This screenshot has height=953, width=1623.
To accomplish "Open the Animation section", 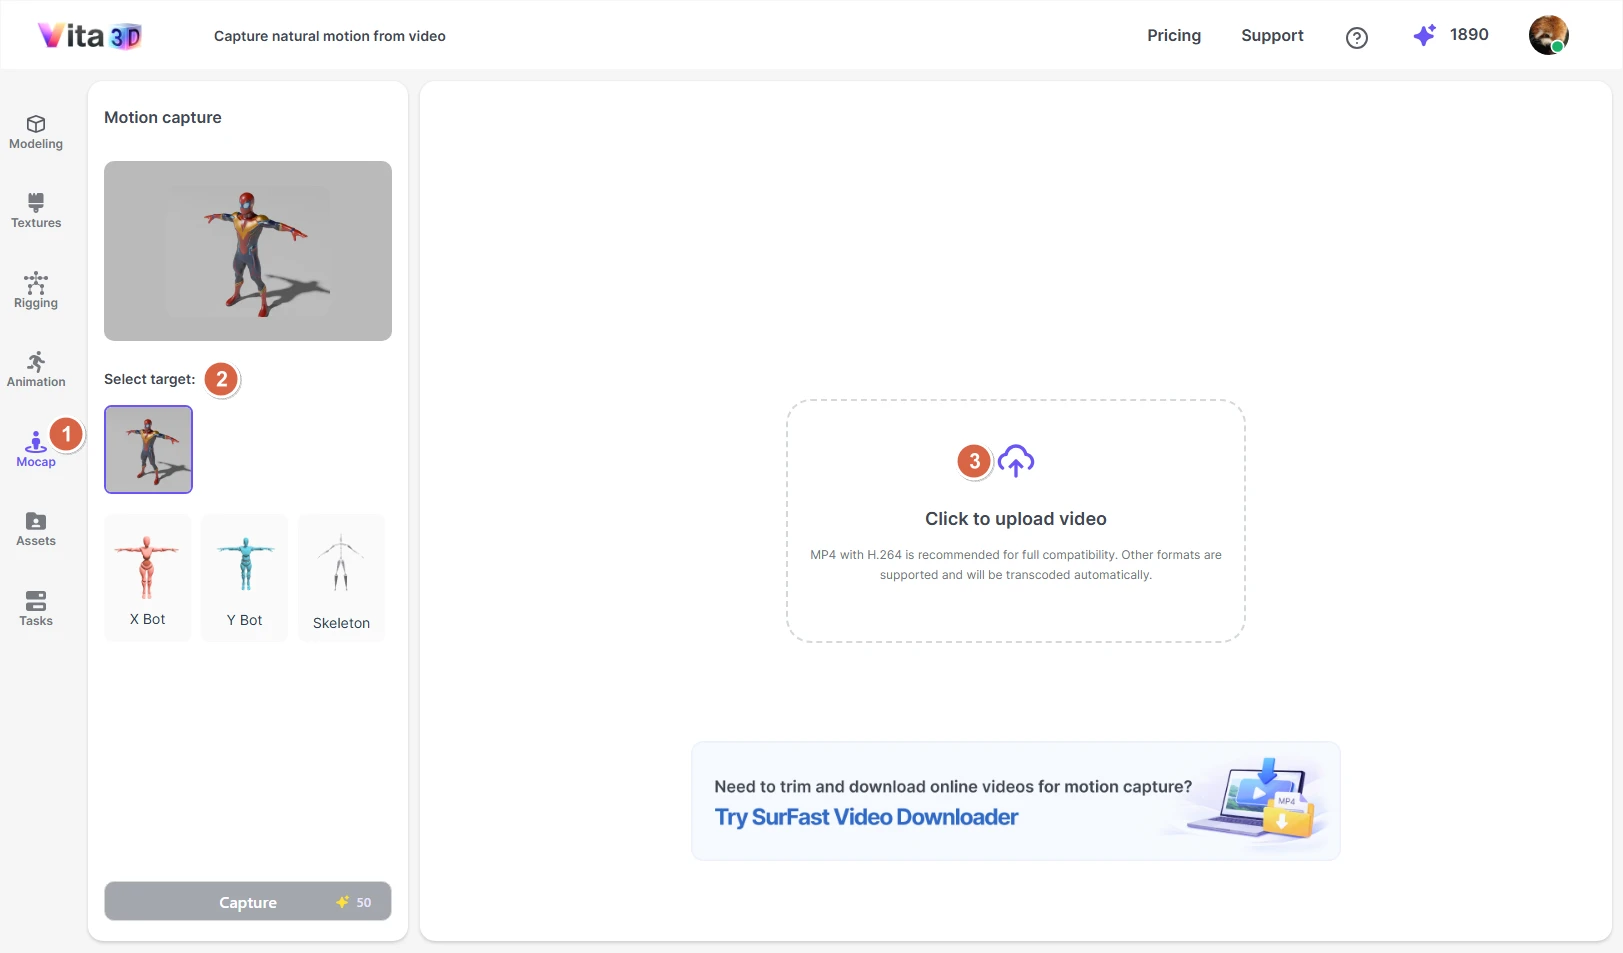I will [x=36, y=369].
